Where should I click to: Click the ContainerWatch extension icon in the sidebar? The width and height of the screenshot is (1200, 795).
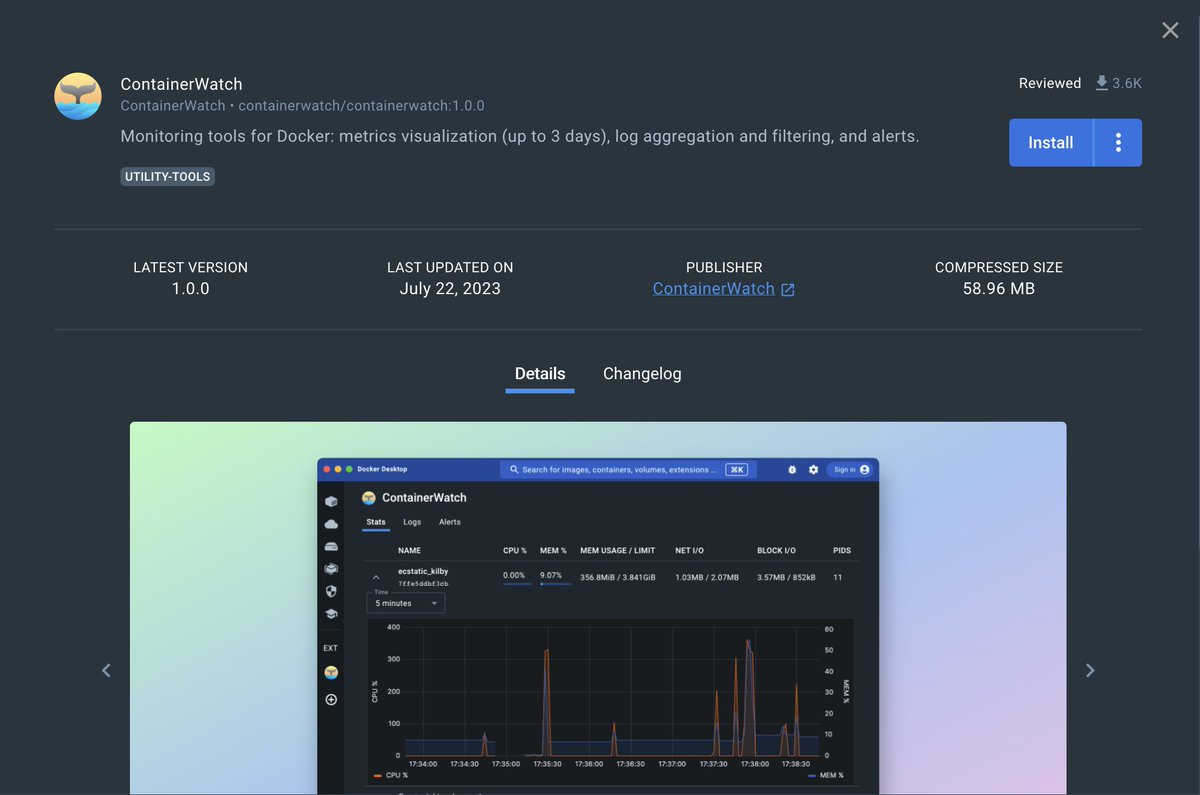point(331,673)
